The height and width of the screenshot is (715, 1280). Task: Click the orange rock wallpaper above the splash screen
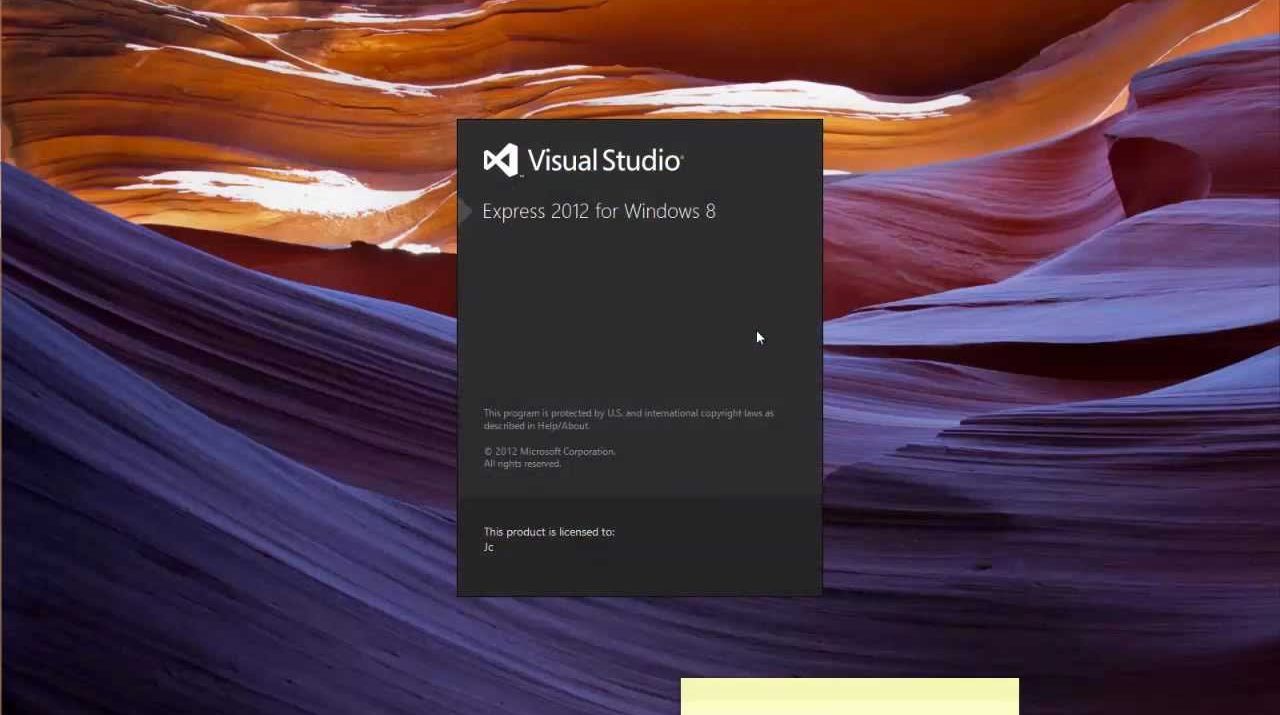coord(640,60)
